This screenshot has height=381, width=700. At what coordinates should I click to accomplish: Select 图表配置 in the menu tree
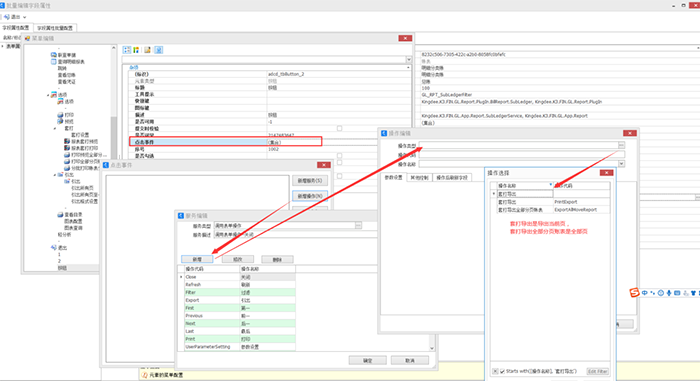(73, 221)
